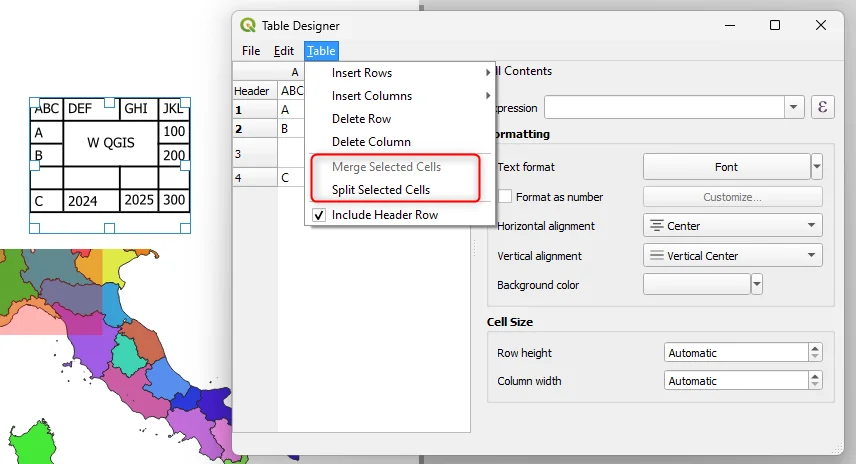Viewport: 856px width, 464px height.
Task: Open the Edit menu
Action: click(x=284, y=51)
